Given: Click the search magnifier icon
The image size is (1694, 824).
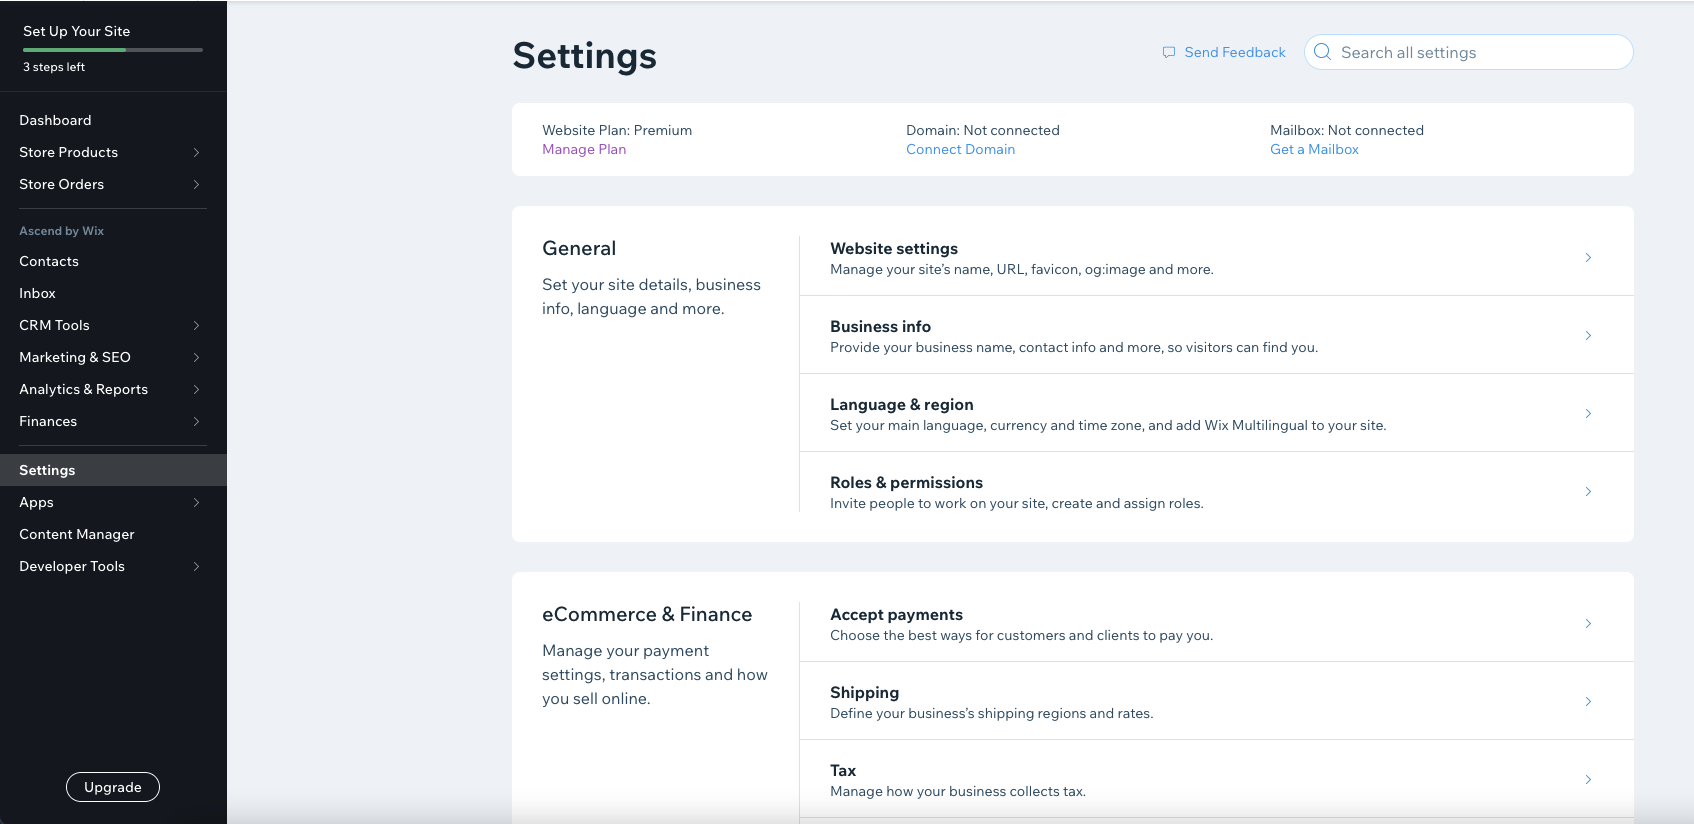Looking at the screenshot, I should [x=1322, y=52].
